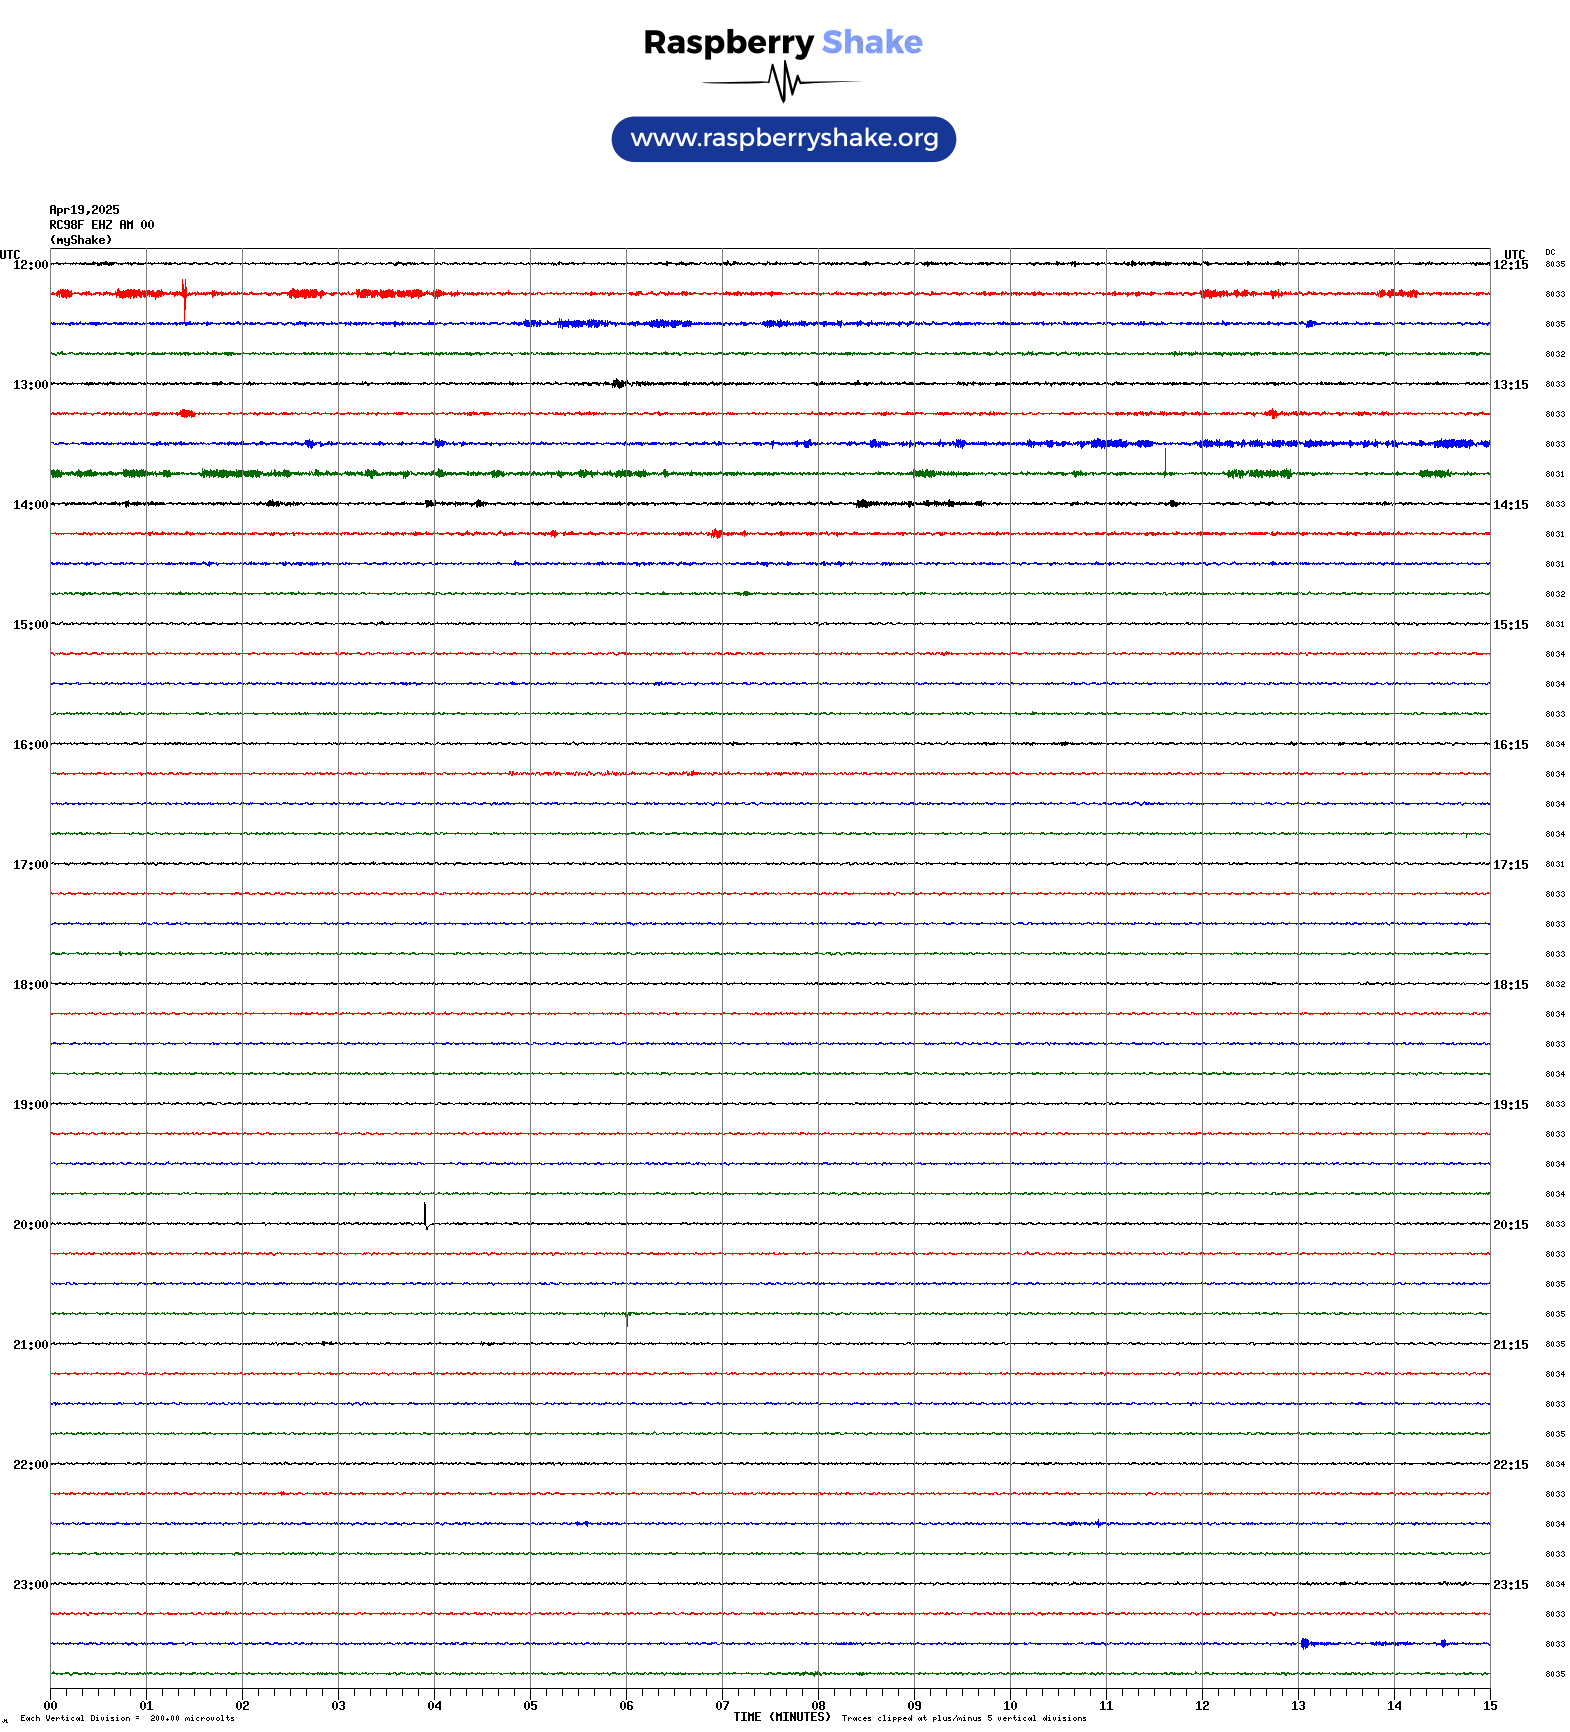This screenshot has height=1732, width=1570.
Task: Click the 14:15 end-time label
Action: (1511, 505)
